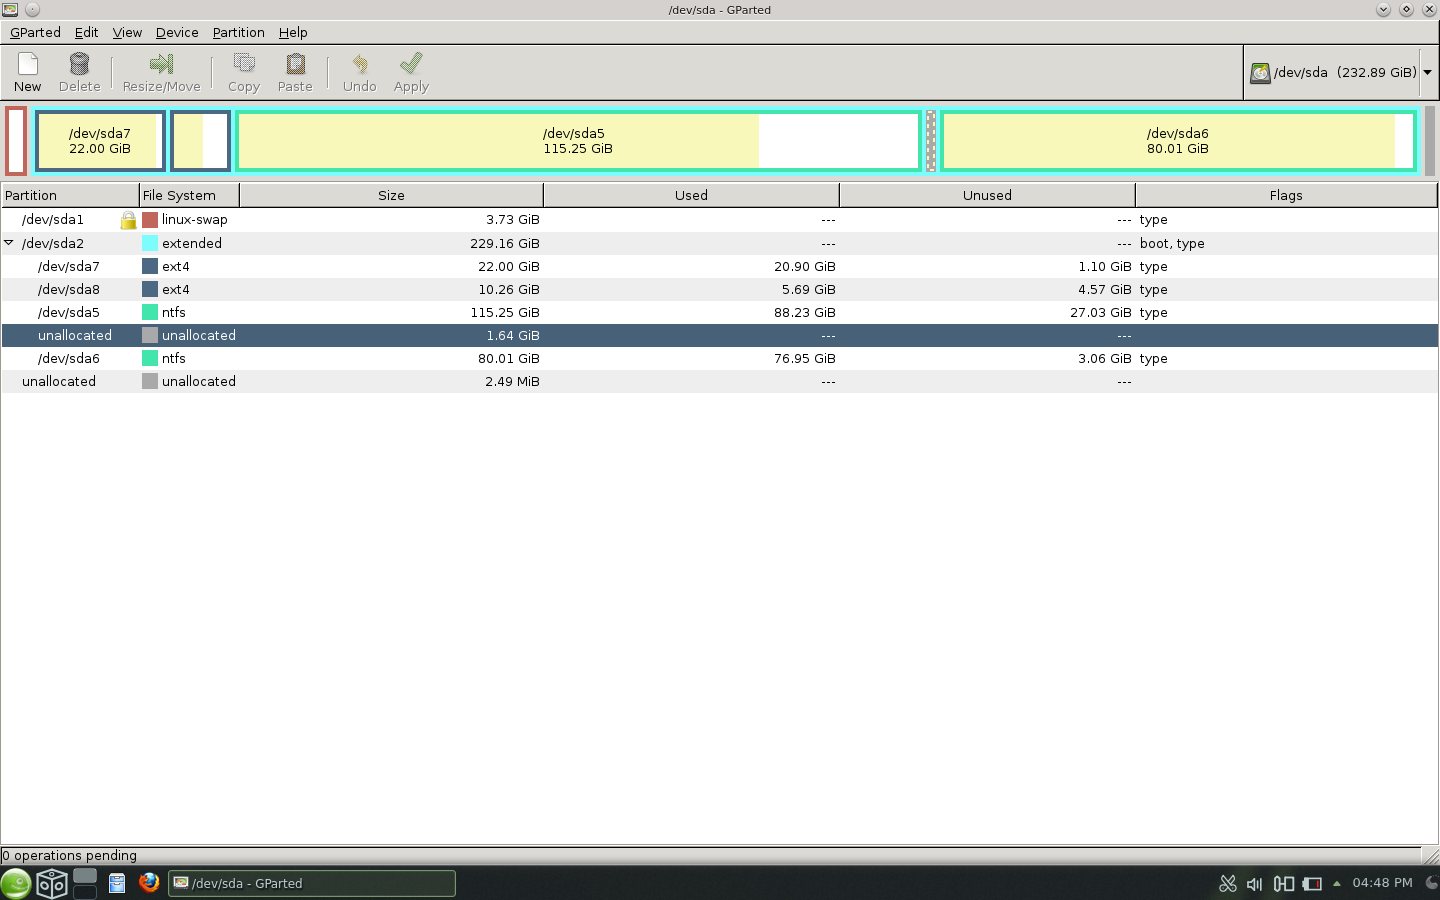Click the 20.90 GiB used value for sda7

coord(804,266)
